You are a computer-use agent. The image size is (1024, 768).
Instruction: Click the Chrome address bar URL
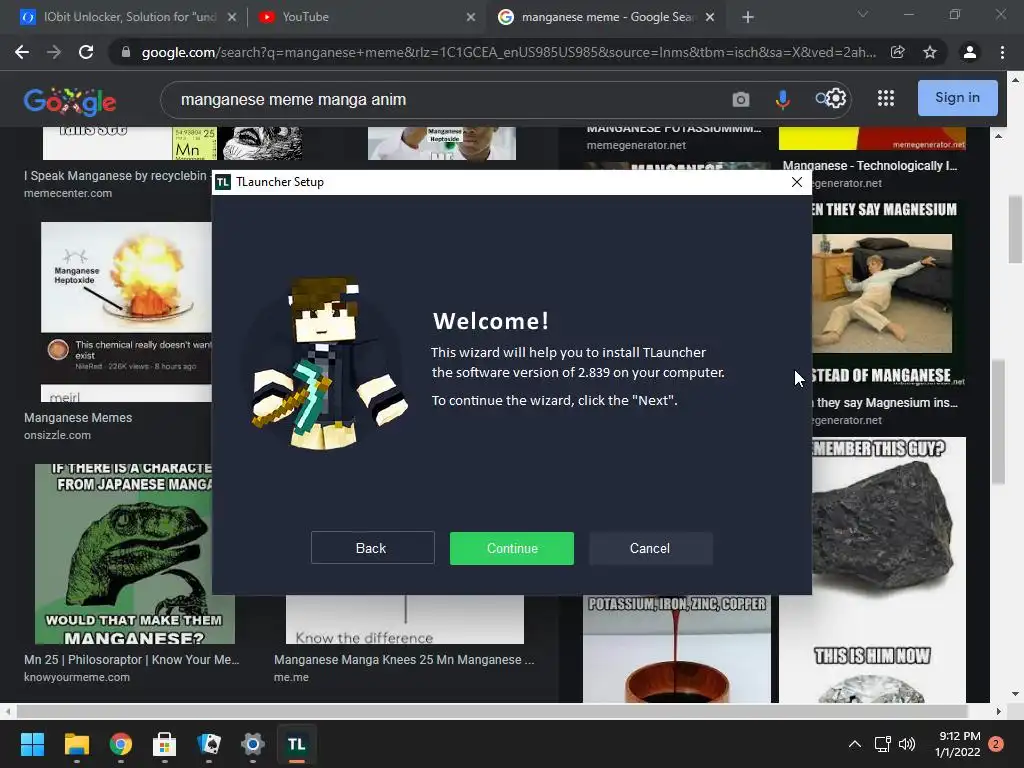(509, 52)
